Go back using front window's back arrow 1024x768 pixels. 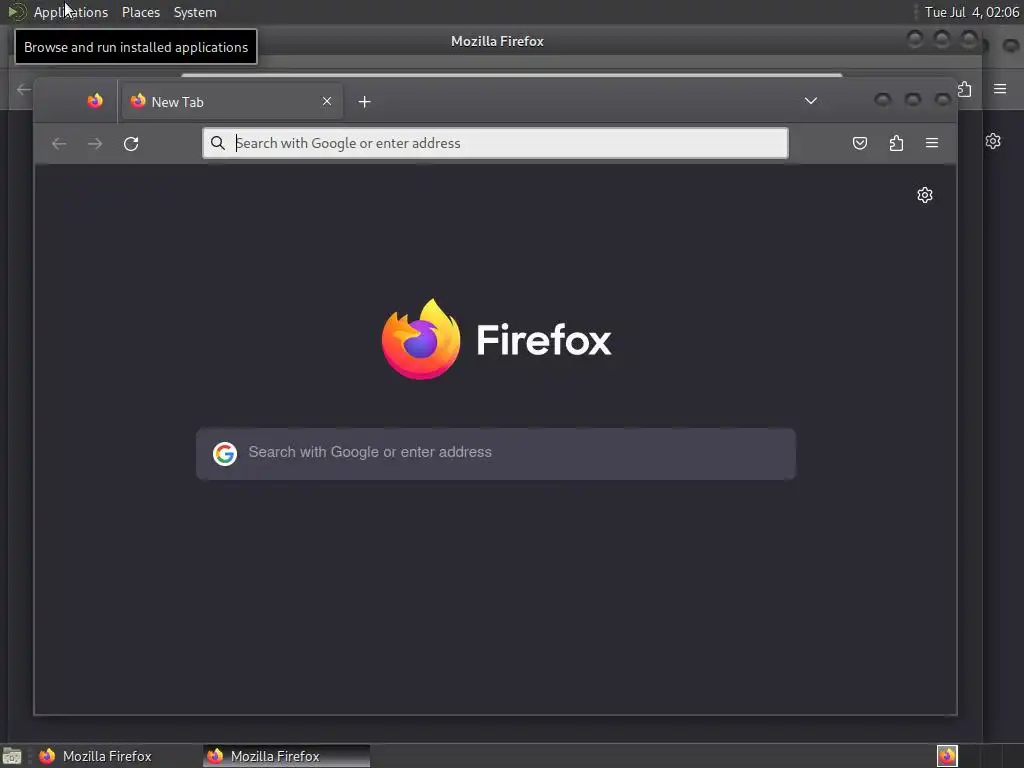(59, 144)
